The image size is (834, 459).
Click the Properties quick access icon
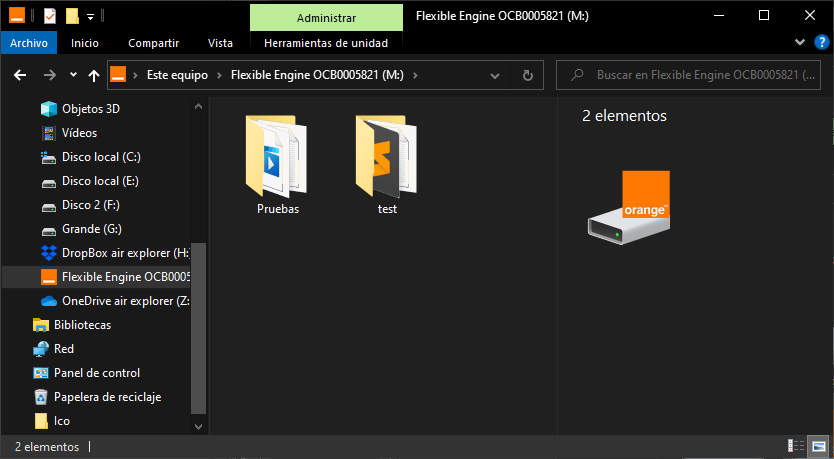[x=49, y=16]
